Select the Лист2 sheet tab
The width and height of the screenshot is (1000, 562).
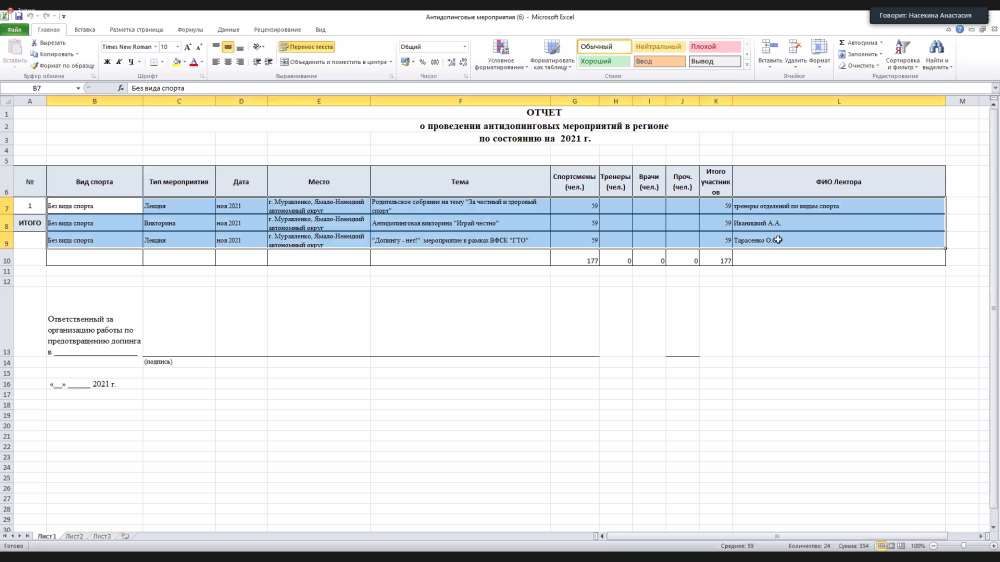[x=74, y=536]
